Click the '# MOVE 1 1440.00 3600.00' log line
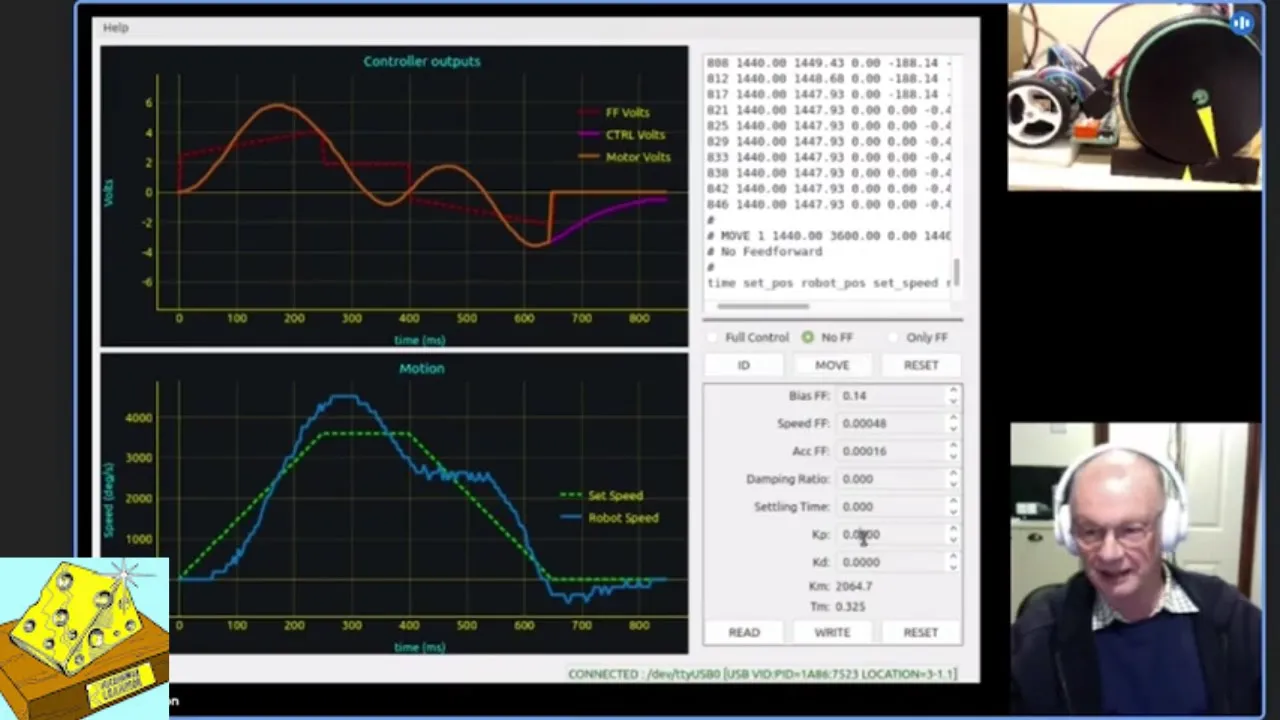The image size is (1280, 720). (828, 236)
